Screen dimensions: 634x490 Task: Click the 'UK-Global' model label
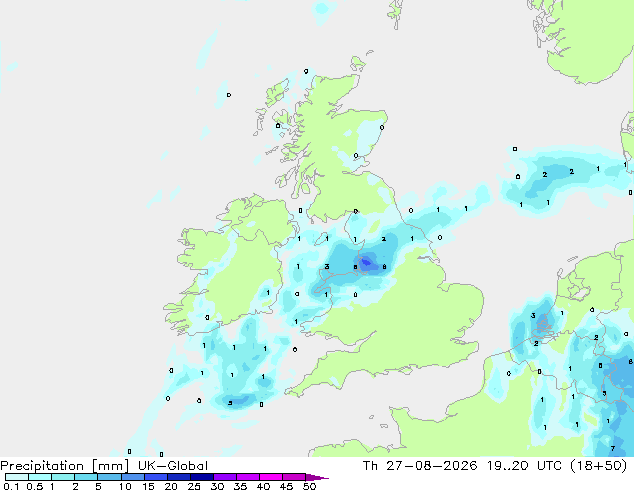173,466
